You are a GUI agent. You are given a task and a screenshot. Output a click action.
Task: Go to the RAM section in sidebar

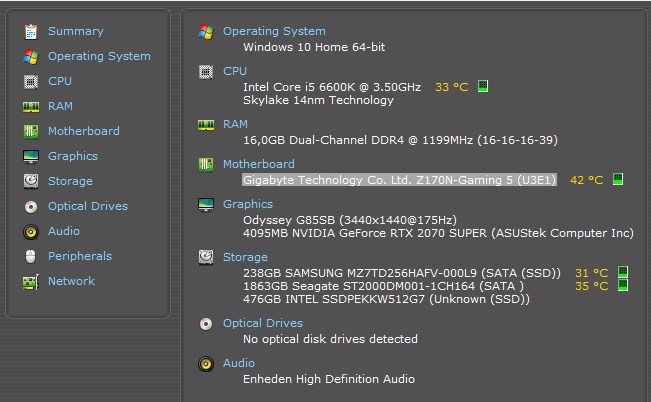tap(60, 106)
